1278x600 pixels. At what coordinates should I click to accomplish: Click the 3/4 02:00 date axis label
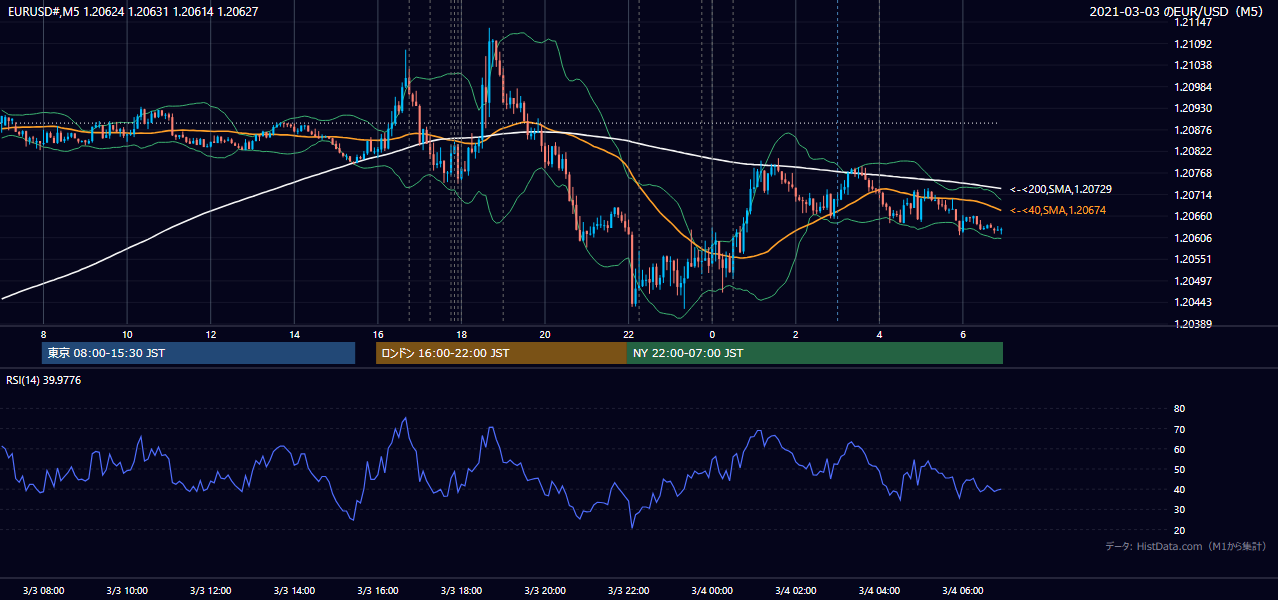[796, 590]
